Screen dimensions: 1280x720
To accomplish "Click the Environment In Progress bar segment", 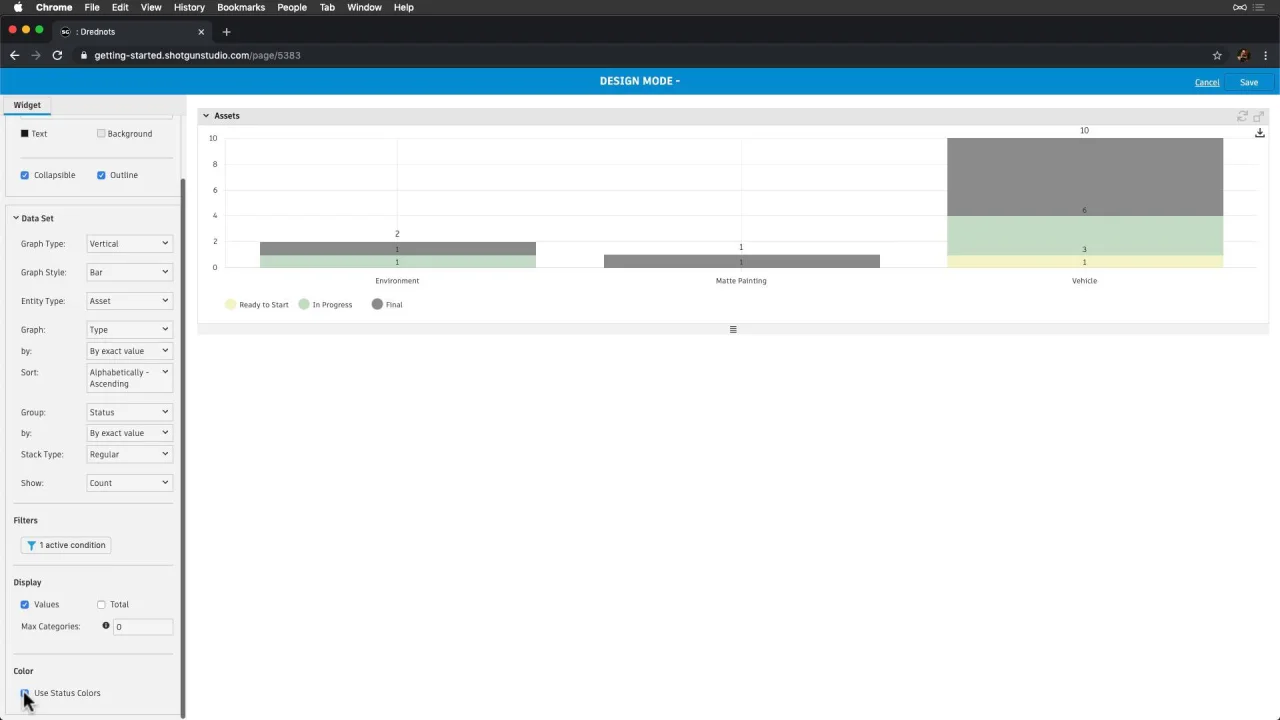I will 397,262.
